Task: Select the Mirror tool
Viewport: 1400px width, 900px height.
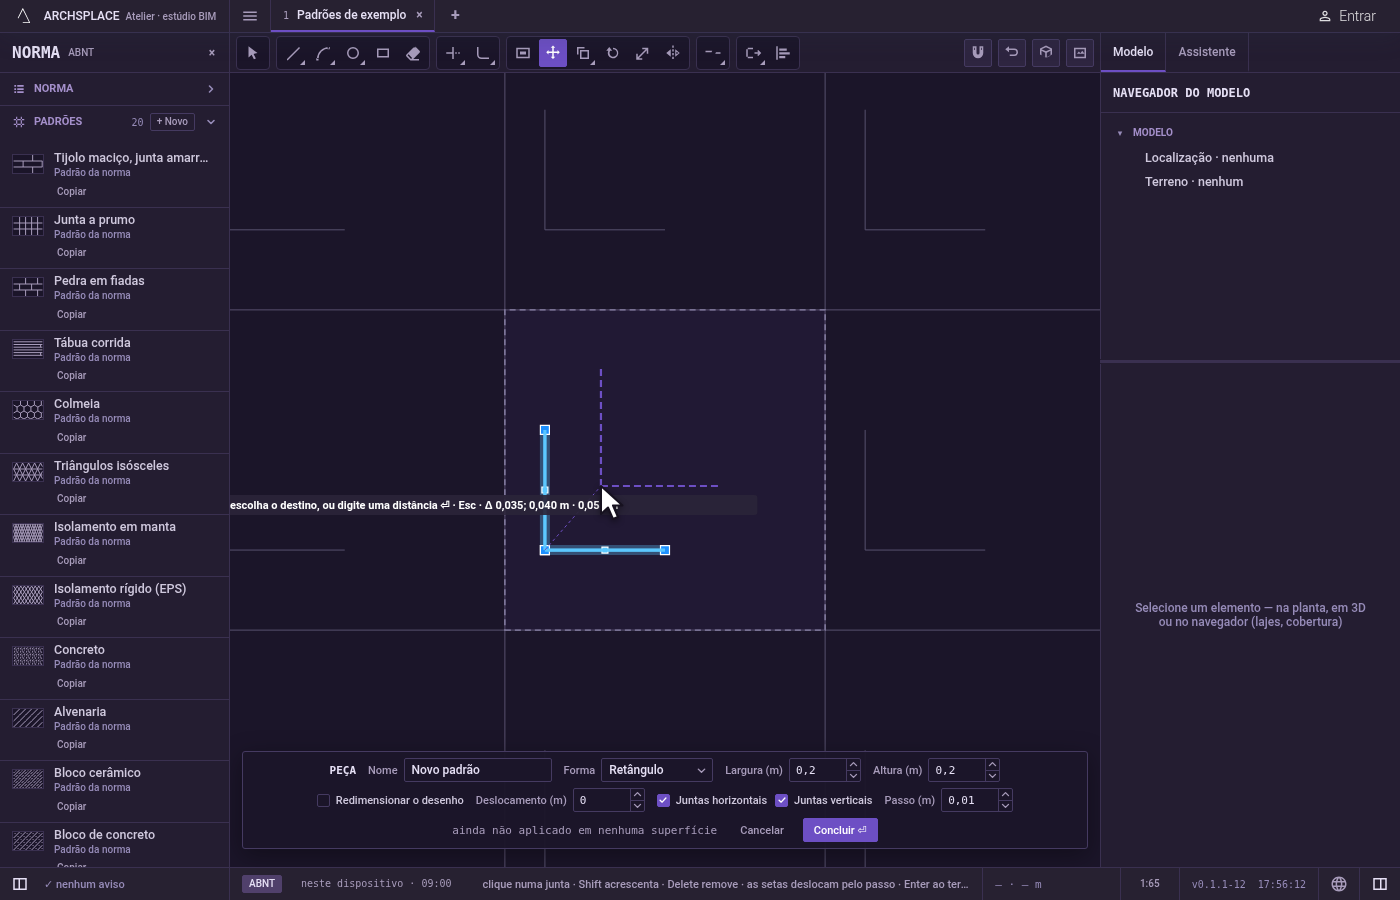Action: (673, 53)
